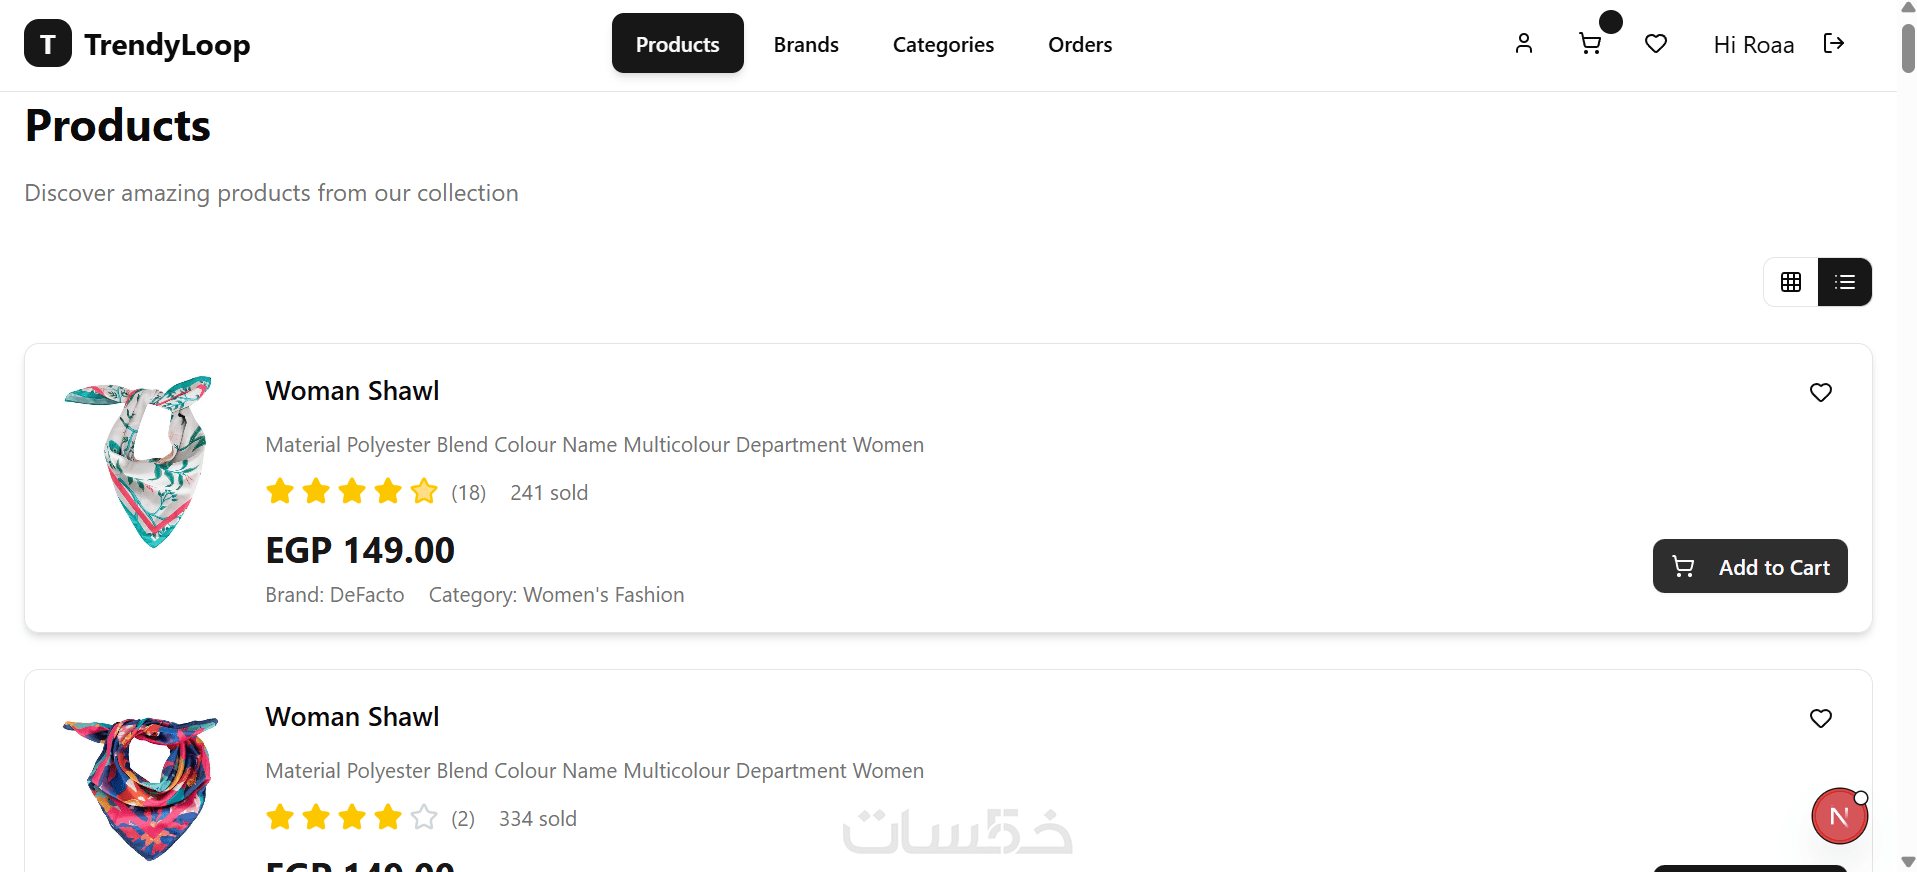1917x872 pixels.
Task: Go to the Brands nav item
Action: (806, 44)
